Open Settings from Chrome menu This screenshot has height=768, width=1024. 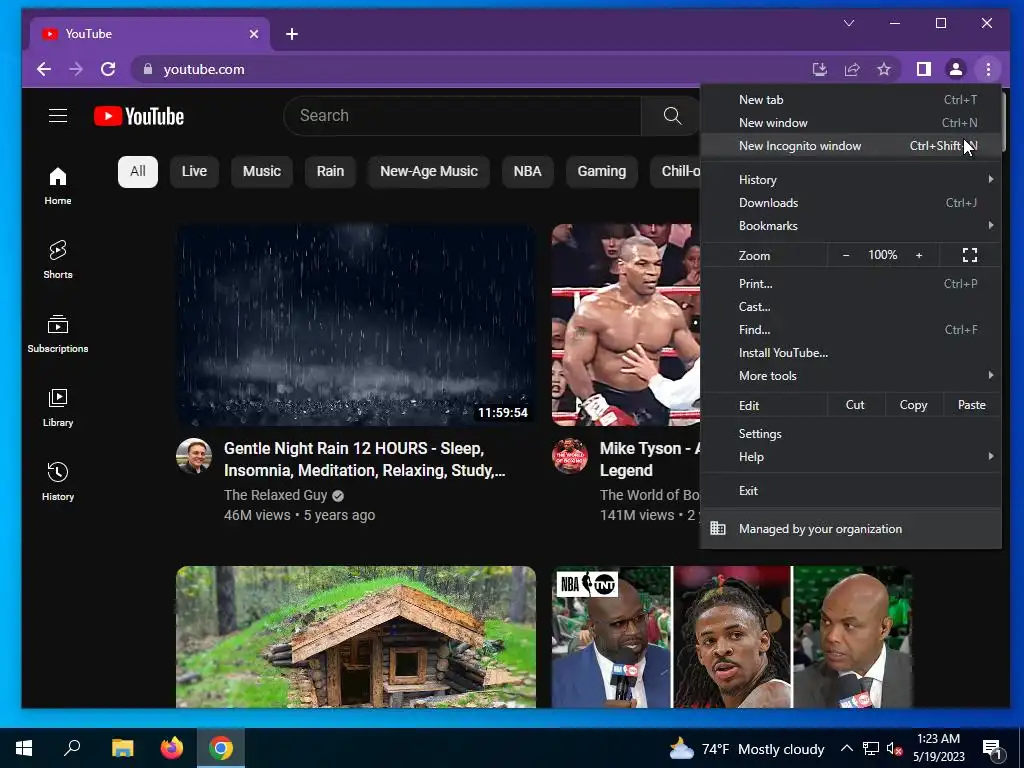point(850,434)
